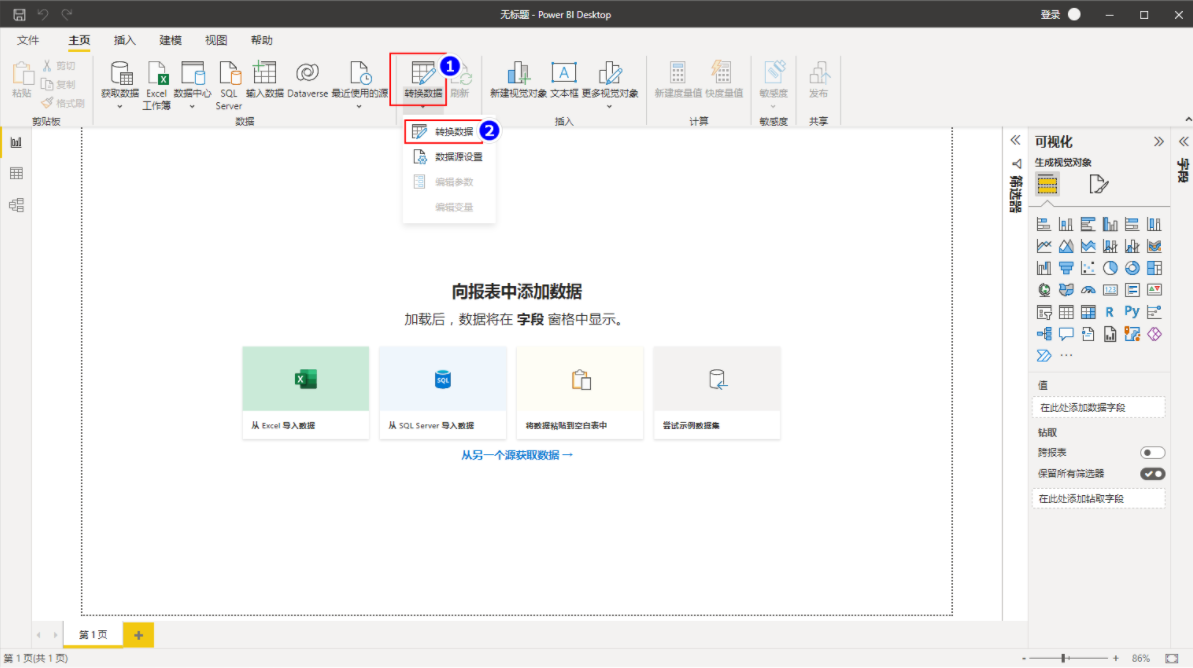The width and height of the screenshot is (1193, 668).
Task: Open the 从另一个源获取数据 link
Action: click(517, 455)
